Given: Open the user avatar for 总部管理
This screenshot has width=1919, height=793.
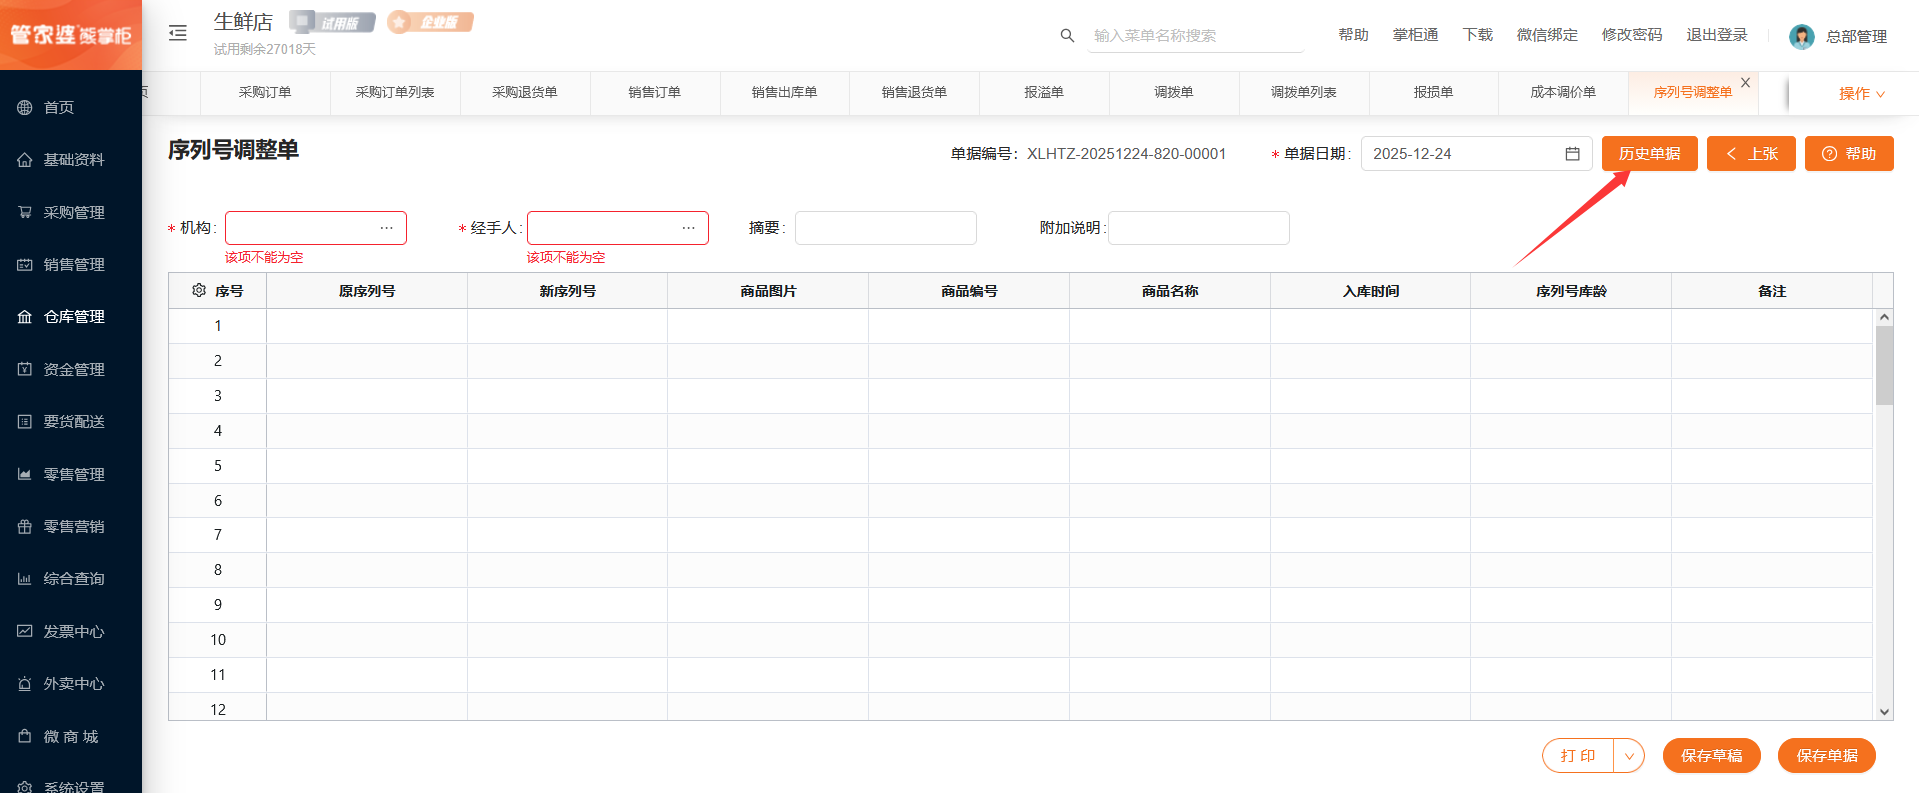Looking at the screenshot, I should tap(1801, 36).
